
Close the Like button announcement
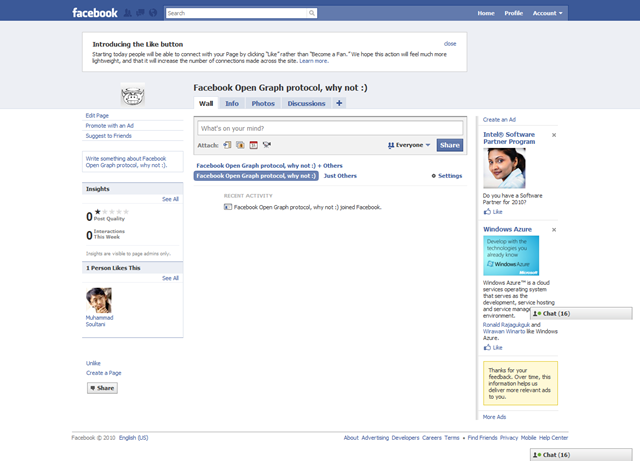(450, 44)
